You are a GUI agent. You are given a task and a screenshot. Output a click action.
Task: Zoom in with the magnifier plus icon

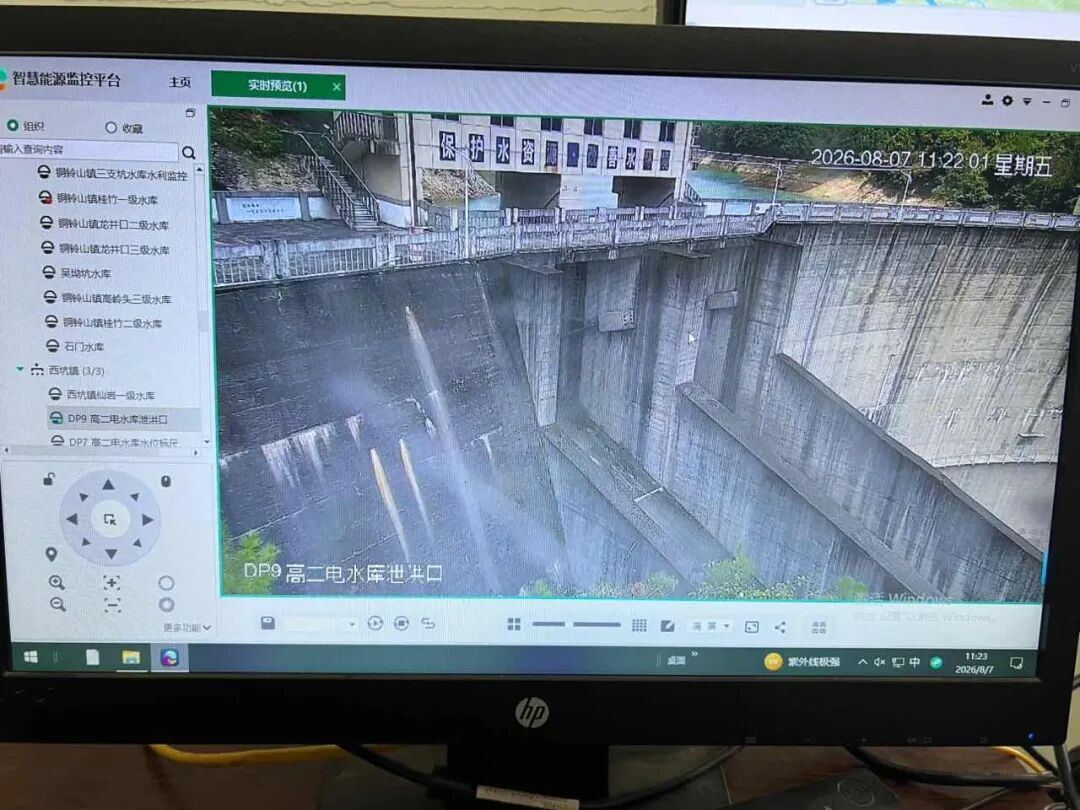57,583
